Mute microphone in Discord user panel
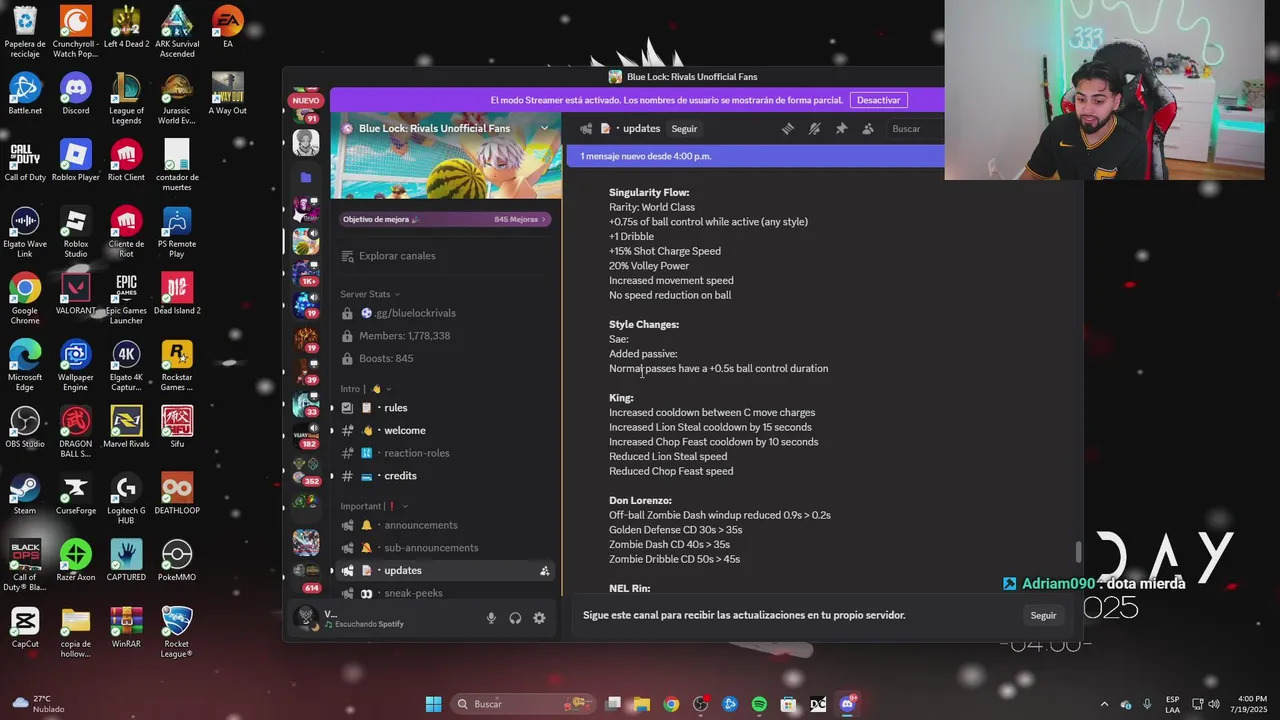 [491, 618]
